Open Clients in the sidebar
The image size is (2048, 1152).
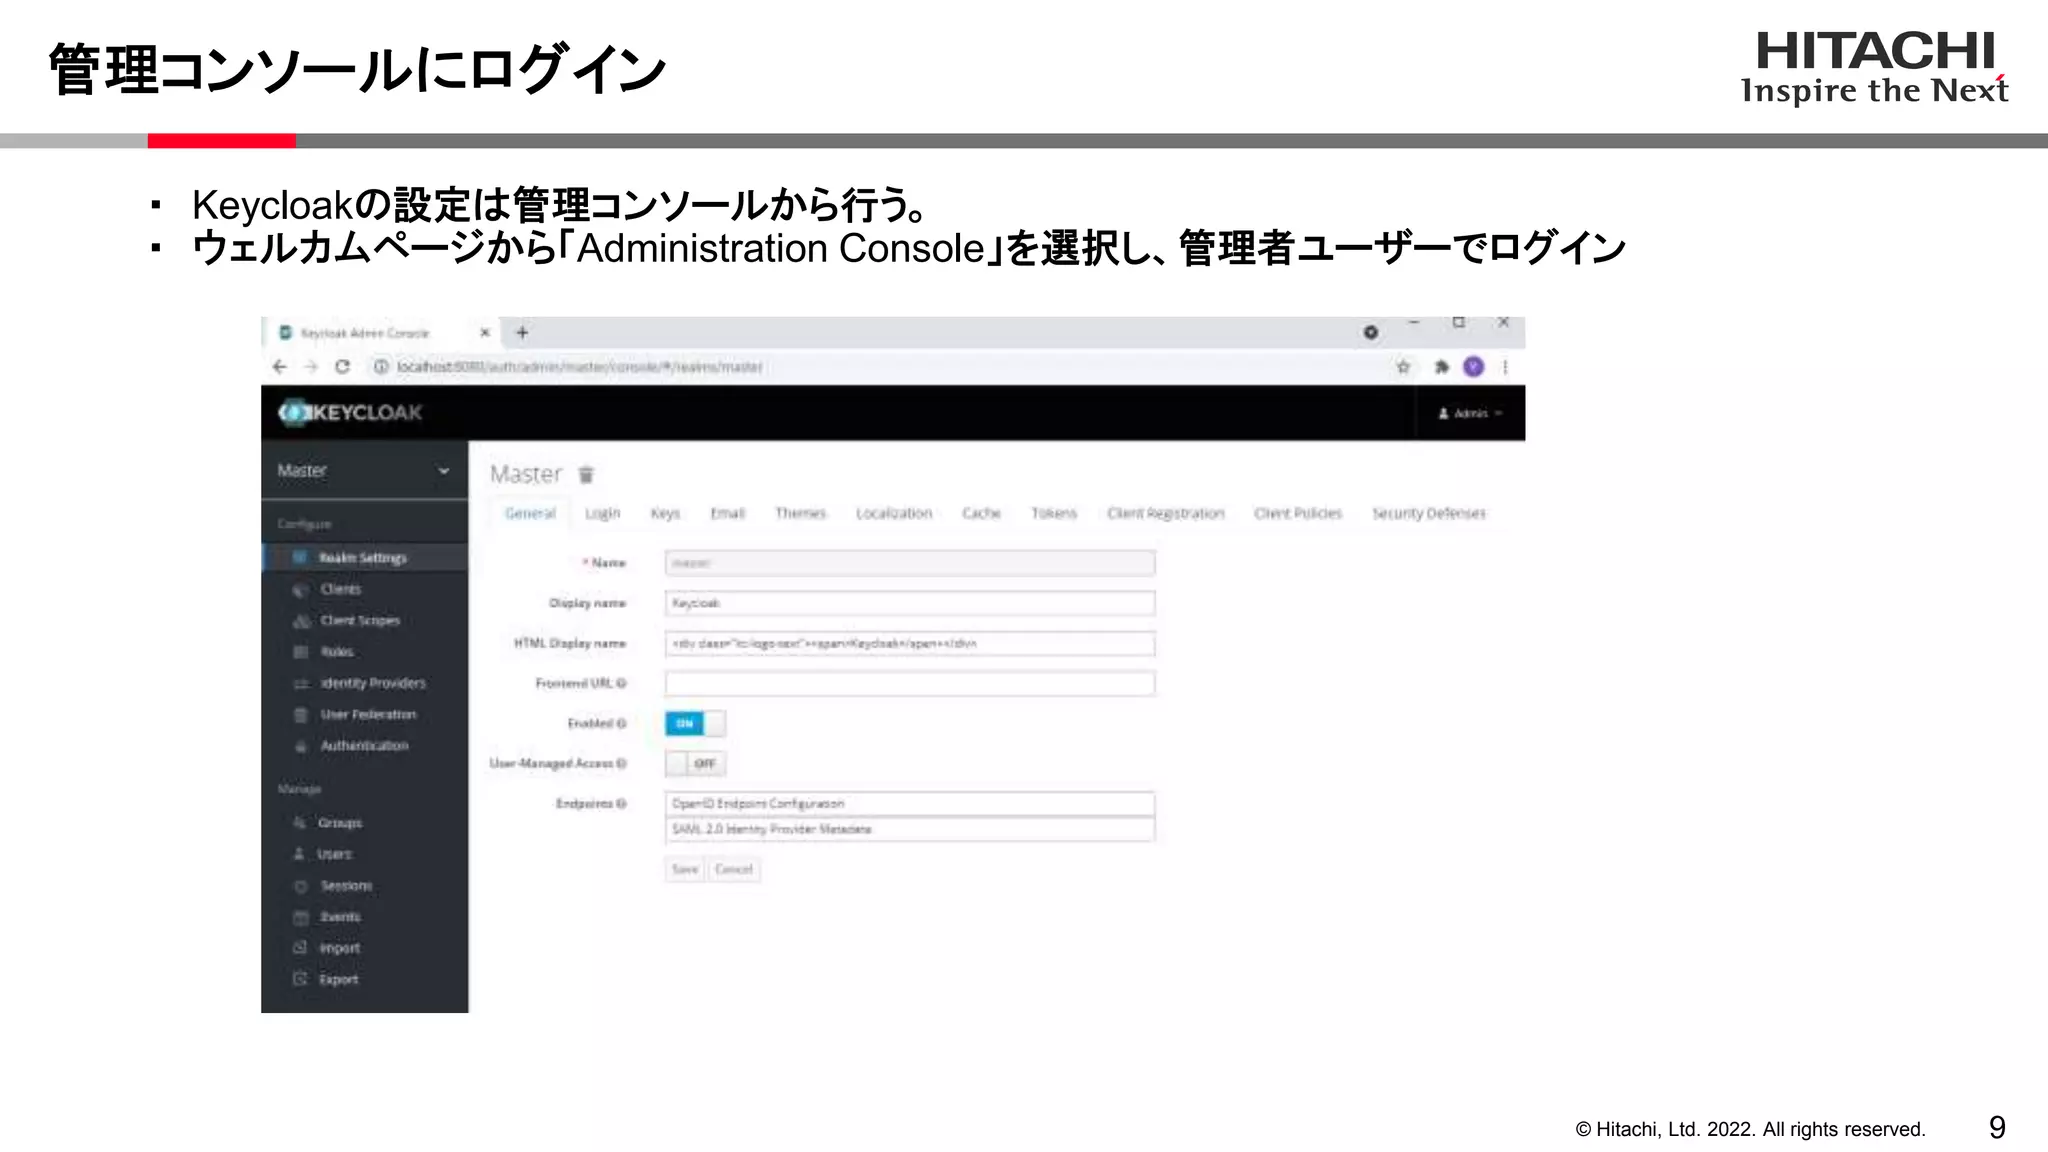341,589
